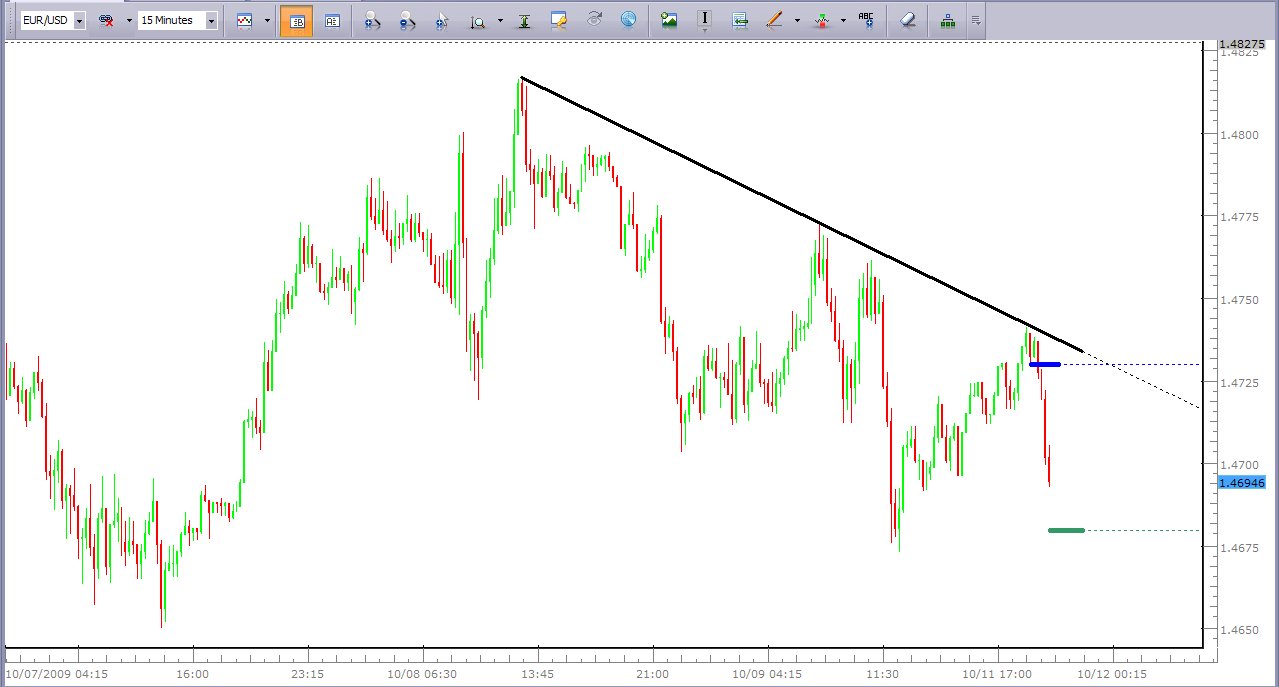Click the chart type icon

click(x=245, y=20)
